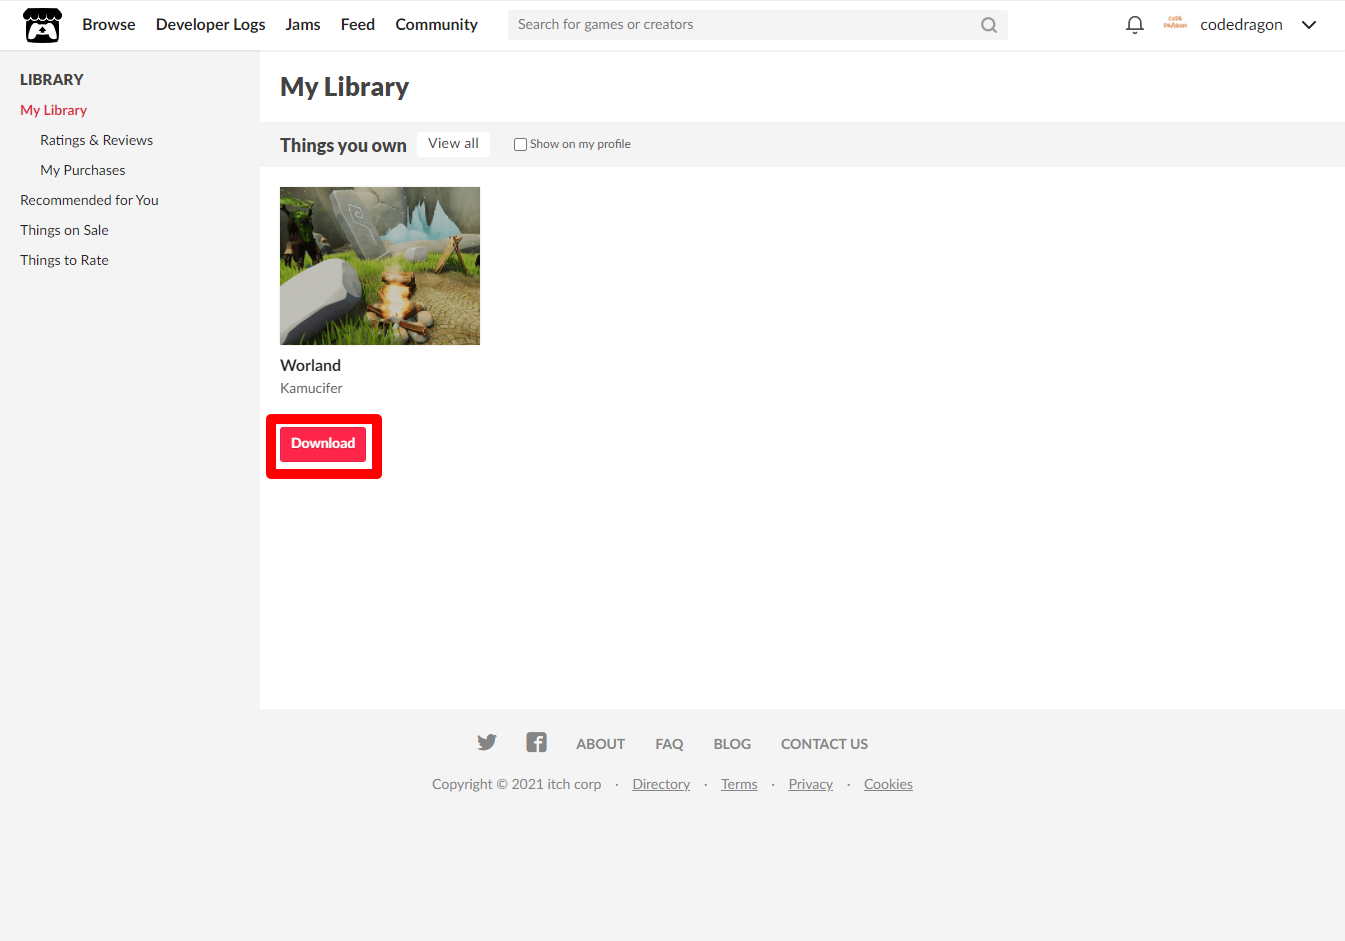The width and height of the screenshot is (1345, 941).
Task: Click the View all button
Action: [454, 144]
